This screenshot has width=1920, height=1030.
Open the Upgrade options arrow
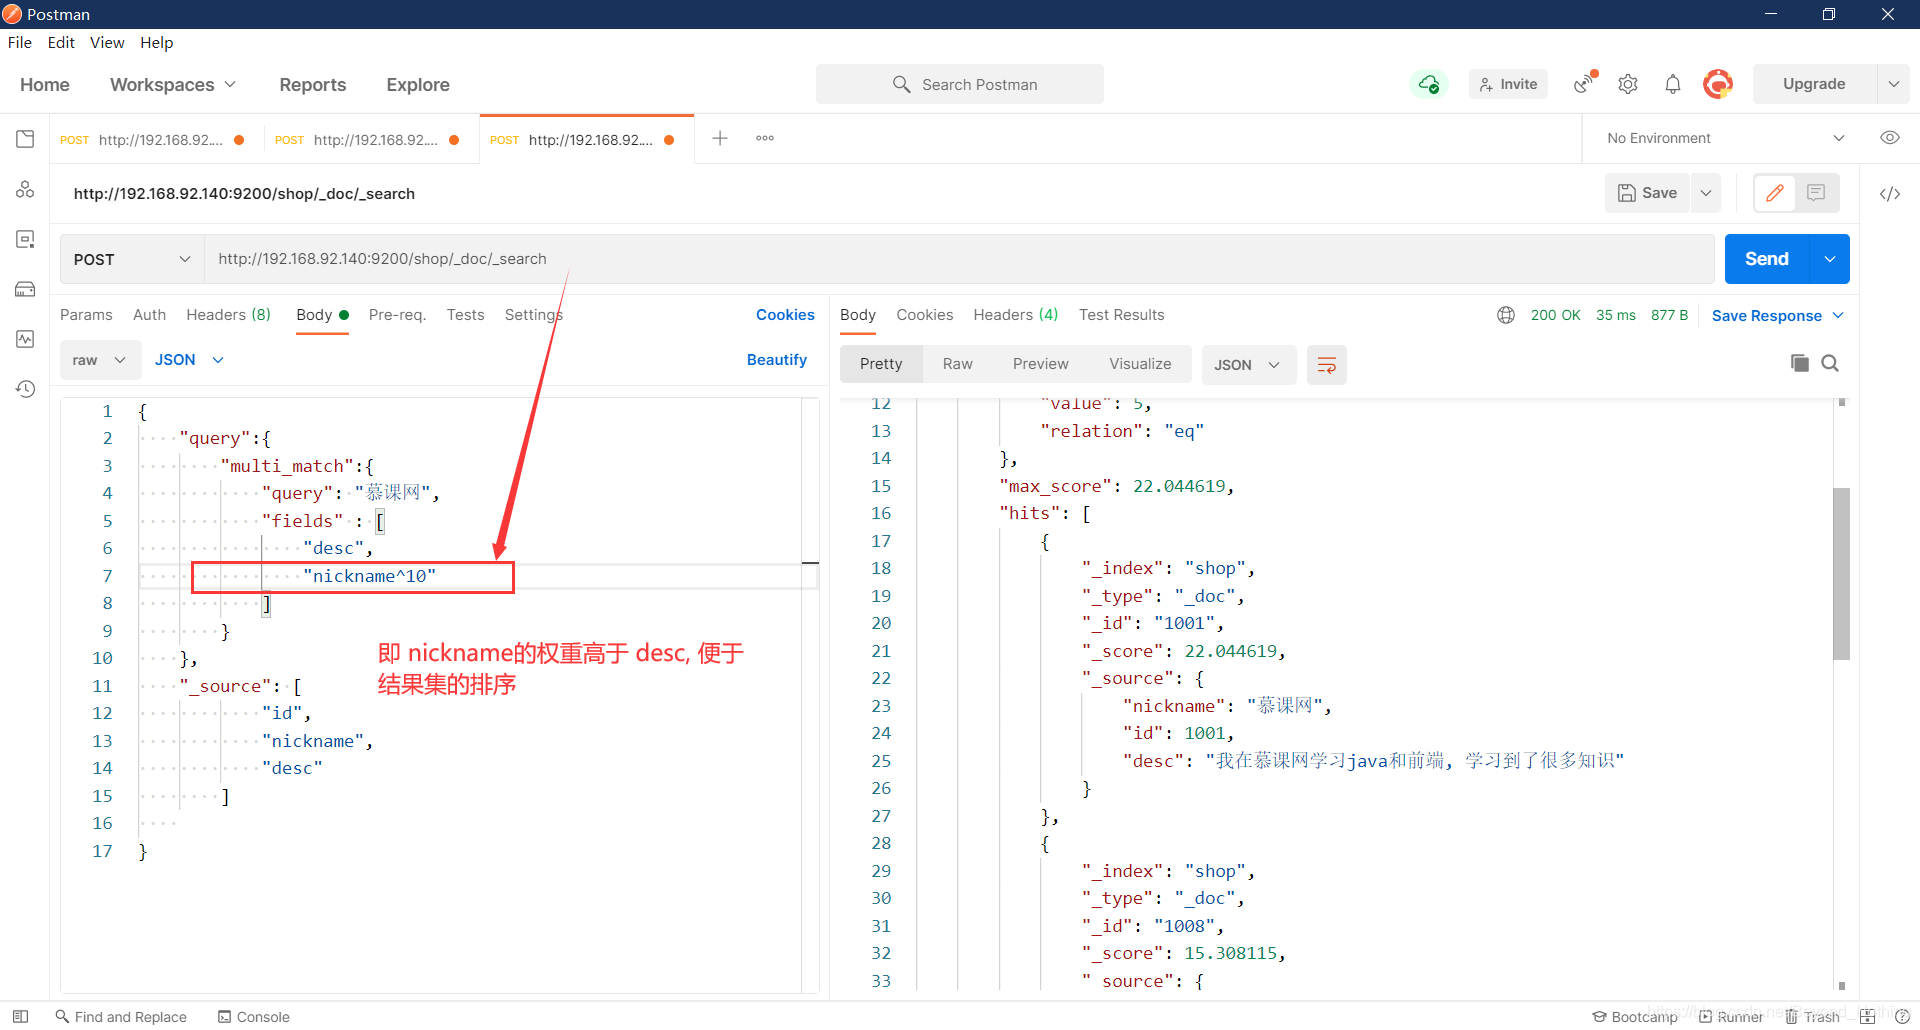(x=1894, y=84)
